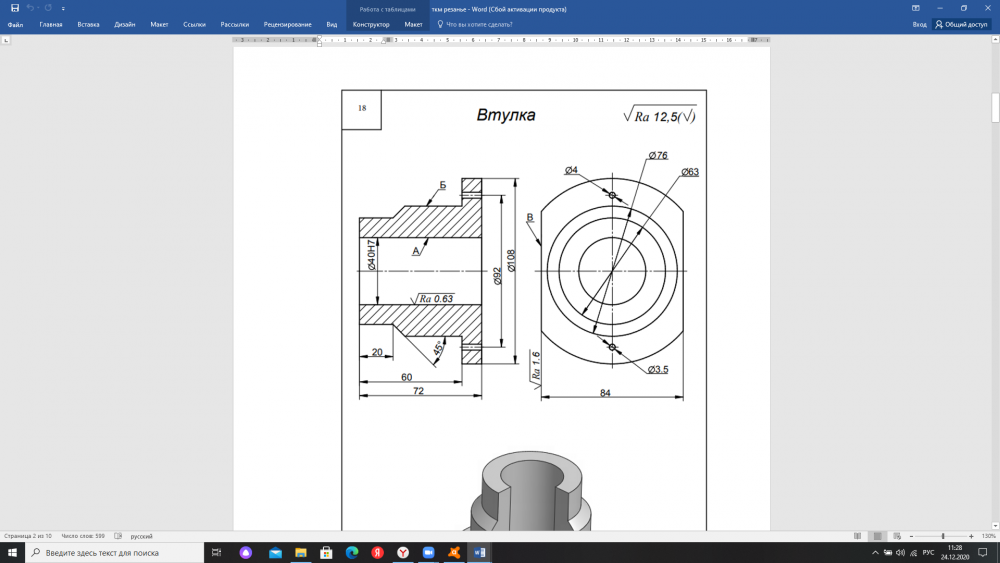This screenshot has height=563, width=1000.
Task: Open the table tools Макет tab
Action: point(413,24)
